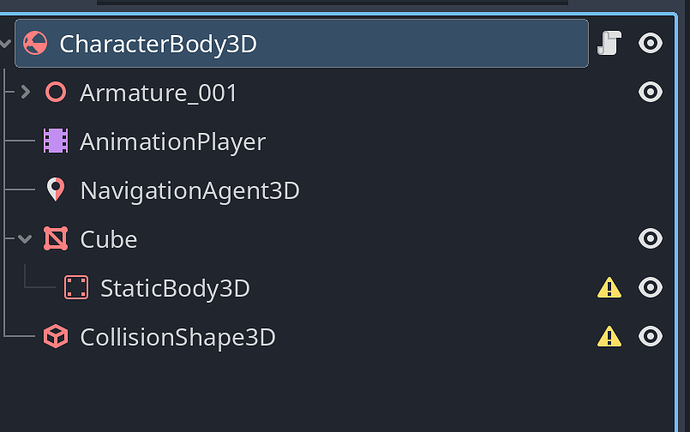The image size is (690, 432).
Task: Expand the Armature_001 node
Action: [x=26, y=92]
